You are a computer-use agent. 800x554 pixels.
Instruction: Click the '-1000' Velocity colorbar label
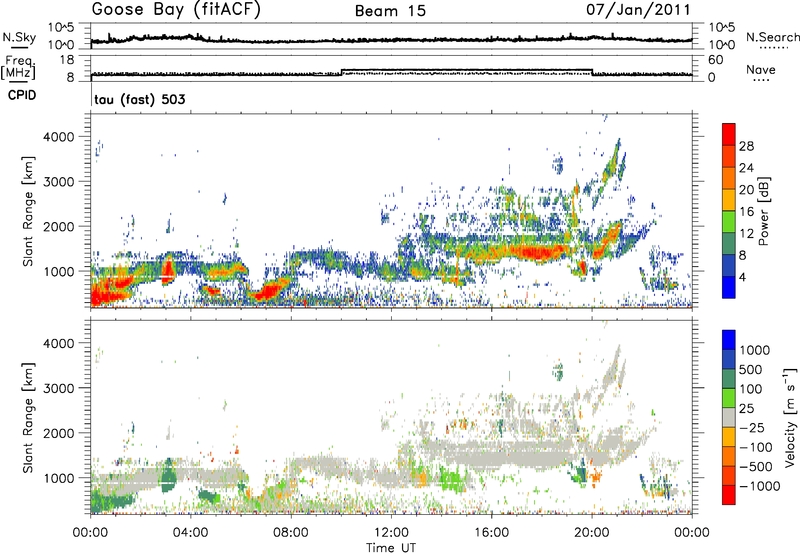click(759, 486)
